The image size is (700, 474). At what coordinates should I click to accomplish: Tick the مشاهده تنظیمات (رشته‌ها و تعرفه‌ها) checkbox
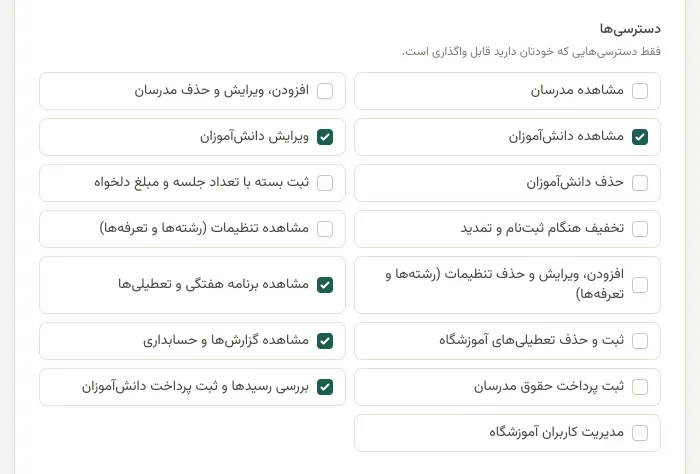(325, 229)
